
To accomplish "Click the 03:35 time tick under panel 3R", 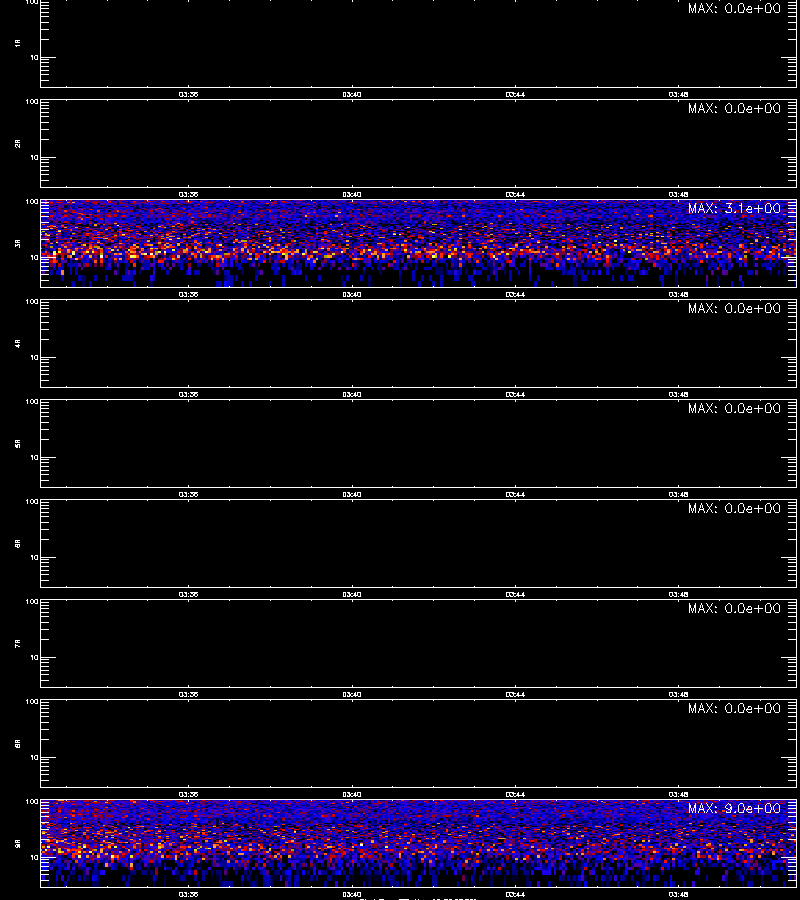I will [188, 294].
